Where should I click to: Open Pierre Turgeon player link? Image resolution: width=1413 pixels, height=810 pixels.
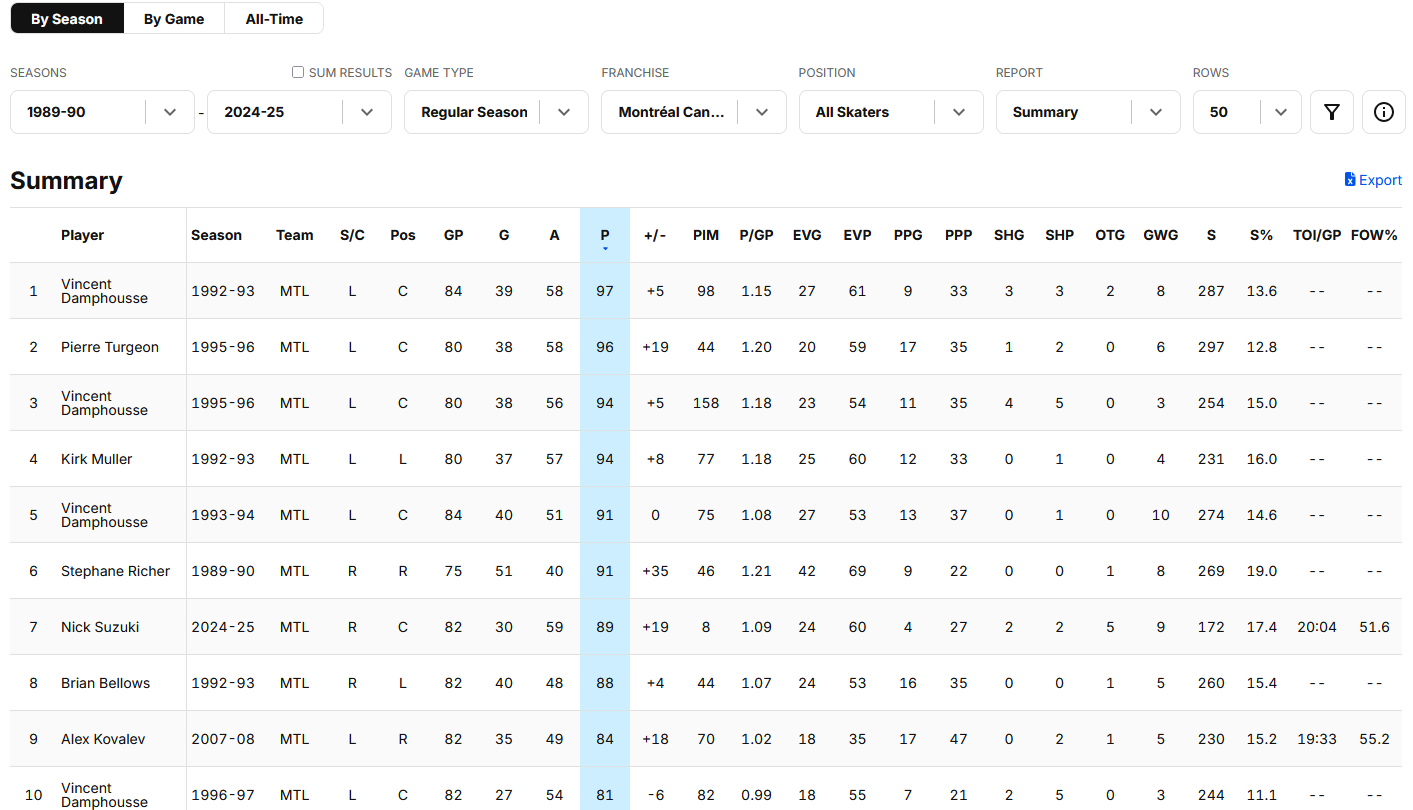click(110, 347)
